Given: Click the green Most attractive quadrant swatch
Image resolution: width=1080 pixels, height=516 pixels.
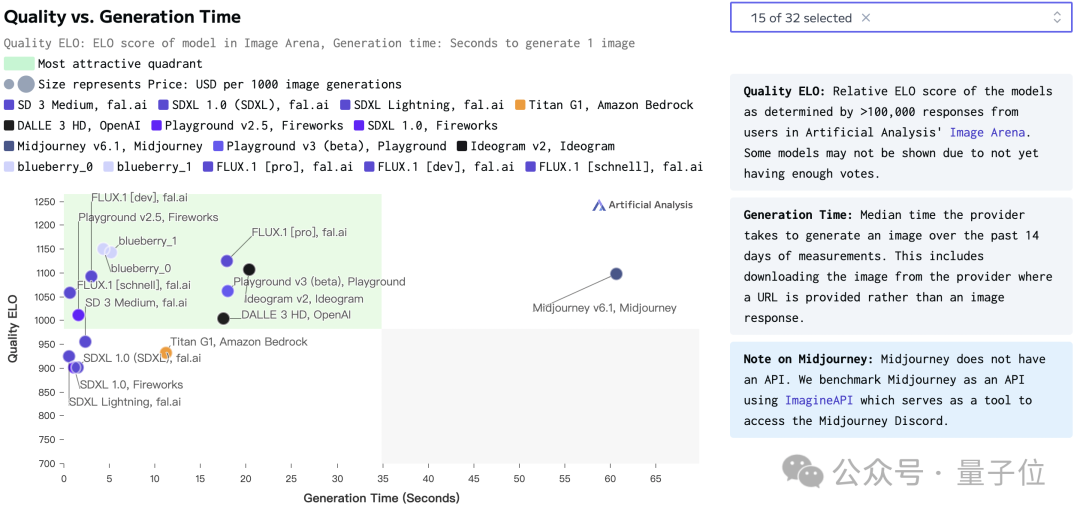Looking at the screenshot, I should 18,64.
